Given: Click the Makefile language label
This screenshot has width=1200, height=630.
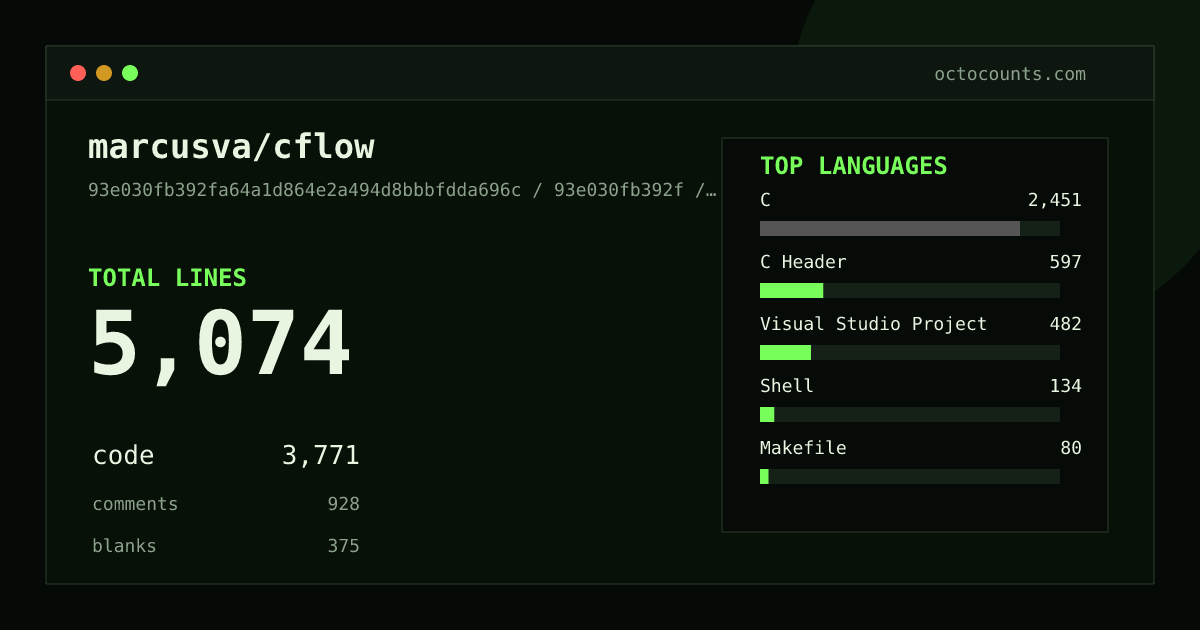Looking at the screenshot, I should (803, 448).
